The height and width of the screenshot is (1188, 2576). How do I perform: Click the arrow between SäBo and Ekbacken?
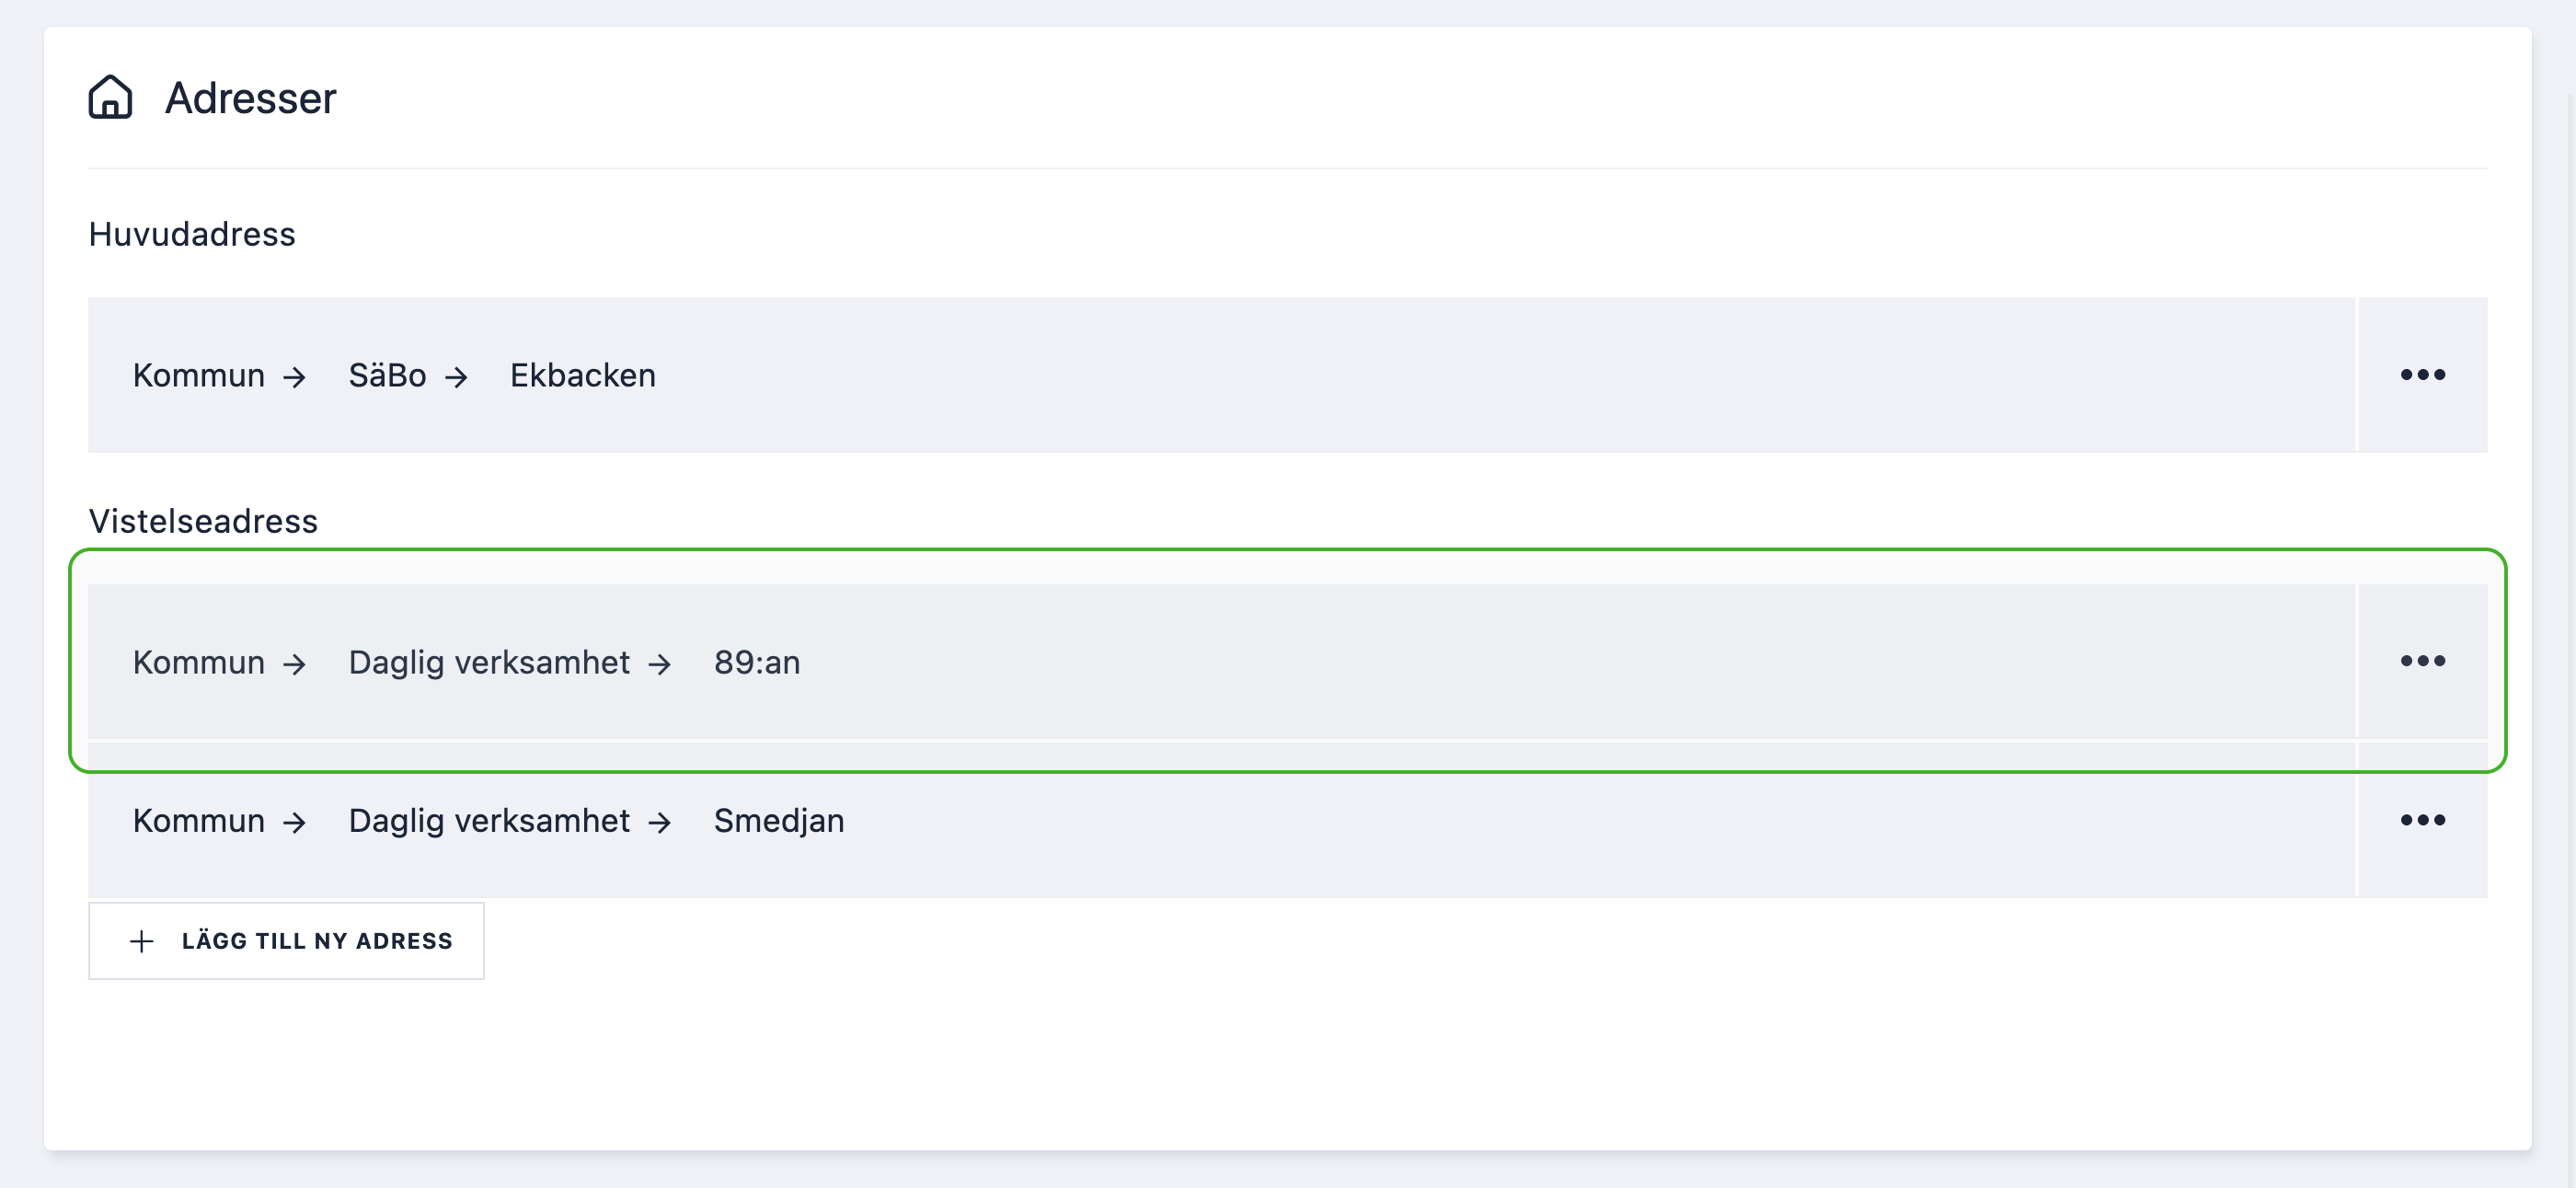[x=456, y=377]
